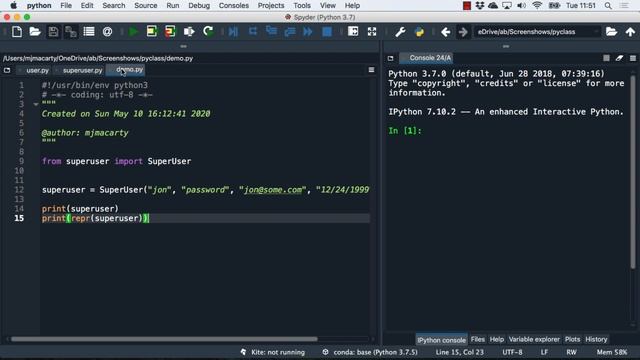The height and width of the screenshot is (360, 640).
Task: Browse editor tabs with the tab list button
Action: coord(7,70)
